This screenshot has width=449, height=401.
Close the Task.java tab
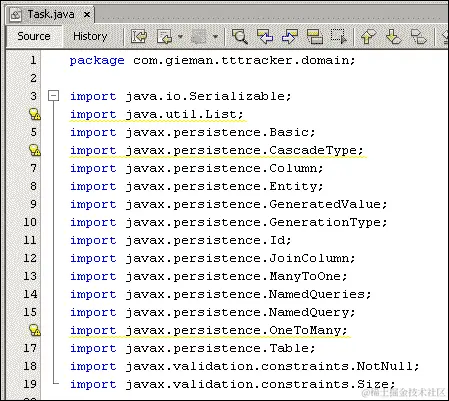[x=87, y=15]
